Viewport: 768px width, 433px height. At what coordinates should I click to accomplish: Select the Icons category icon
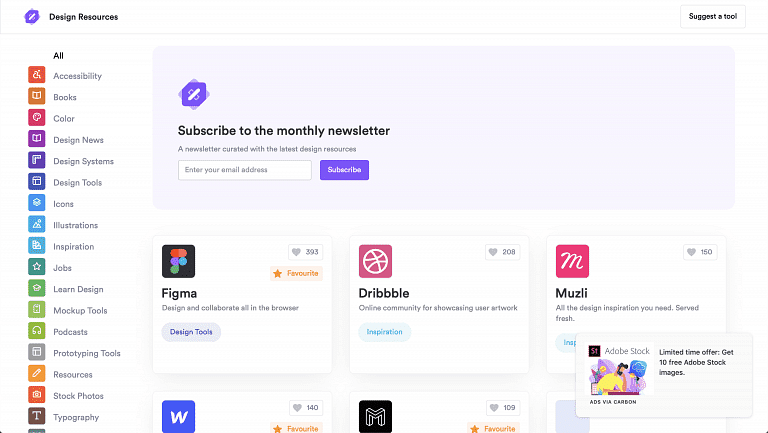37,203
